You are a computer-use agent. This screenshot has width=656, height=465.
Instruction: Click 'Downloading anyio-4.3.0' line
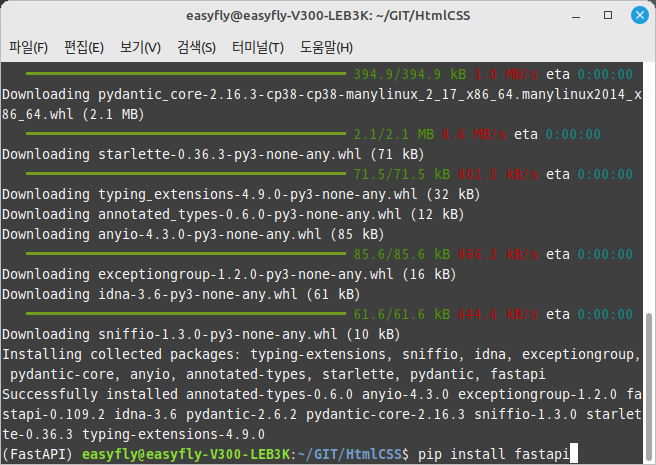[193, 234]
